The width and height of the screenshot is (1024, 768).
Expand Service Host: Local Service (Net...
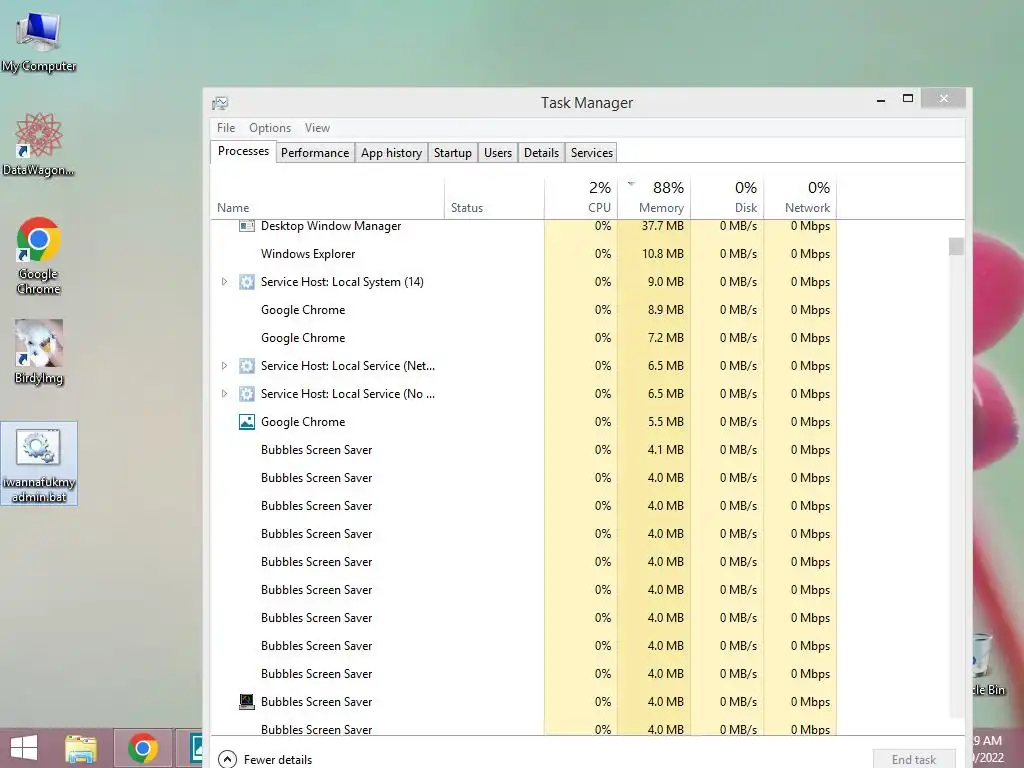(224, 366)
